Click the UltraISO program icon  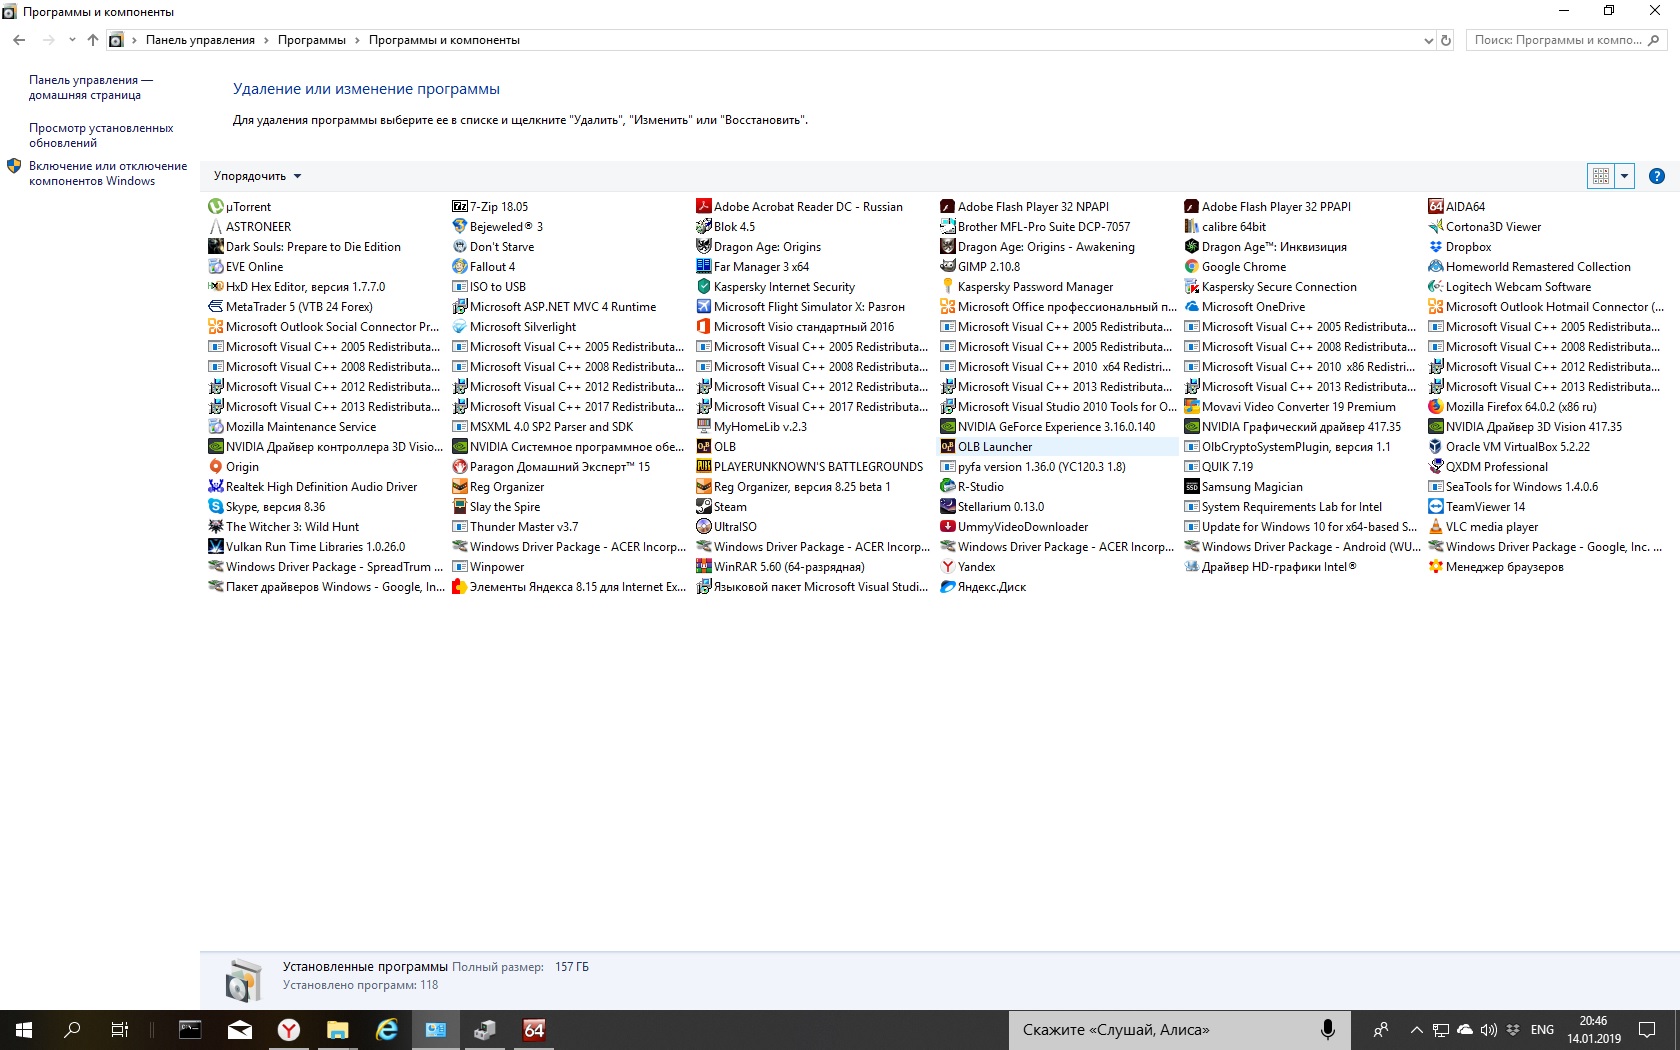pos(704,527)
